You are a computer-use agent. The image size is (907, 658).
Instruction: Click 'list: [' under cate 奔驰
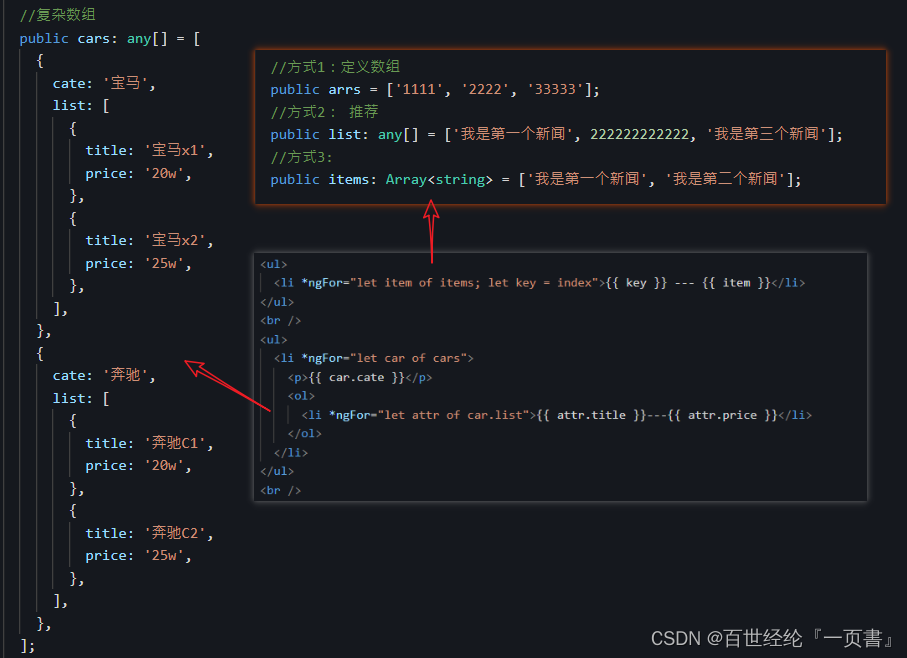[81, 398]
